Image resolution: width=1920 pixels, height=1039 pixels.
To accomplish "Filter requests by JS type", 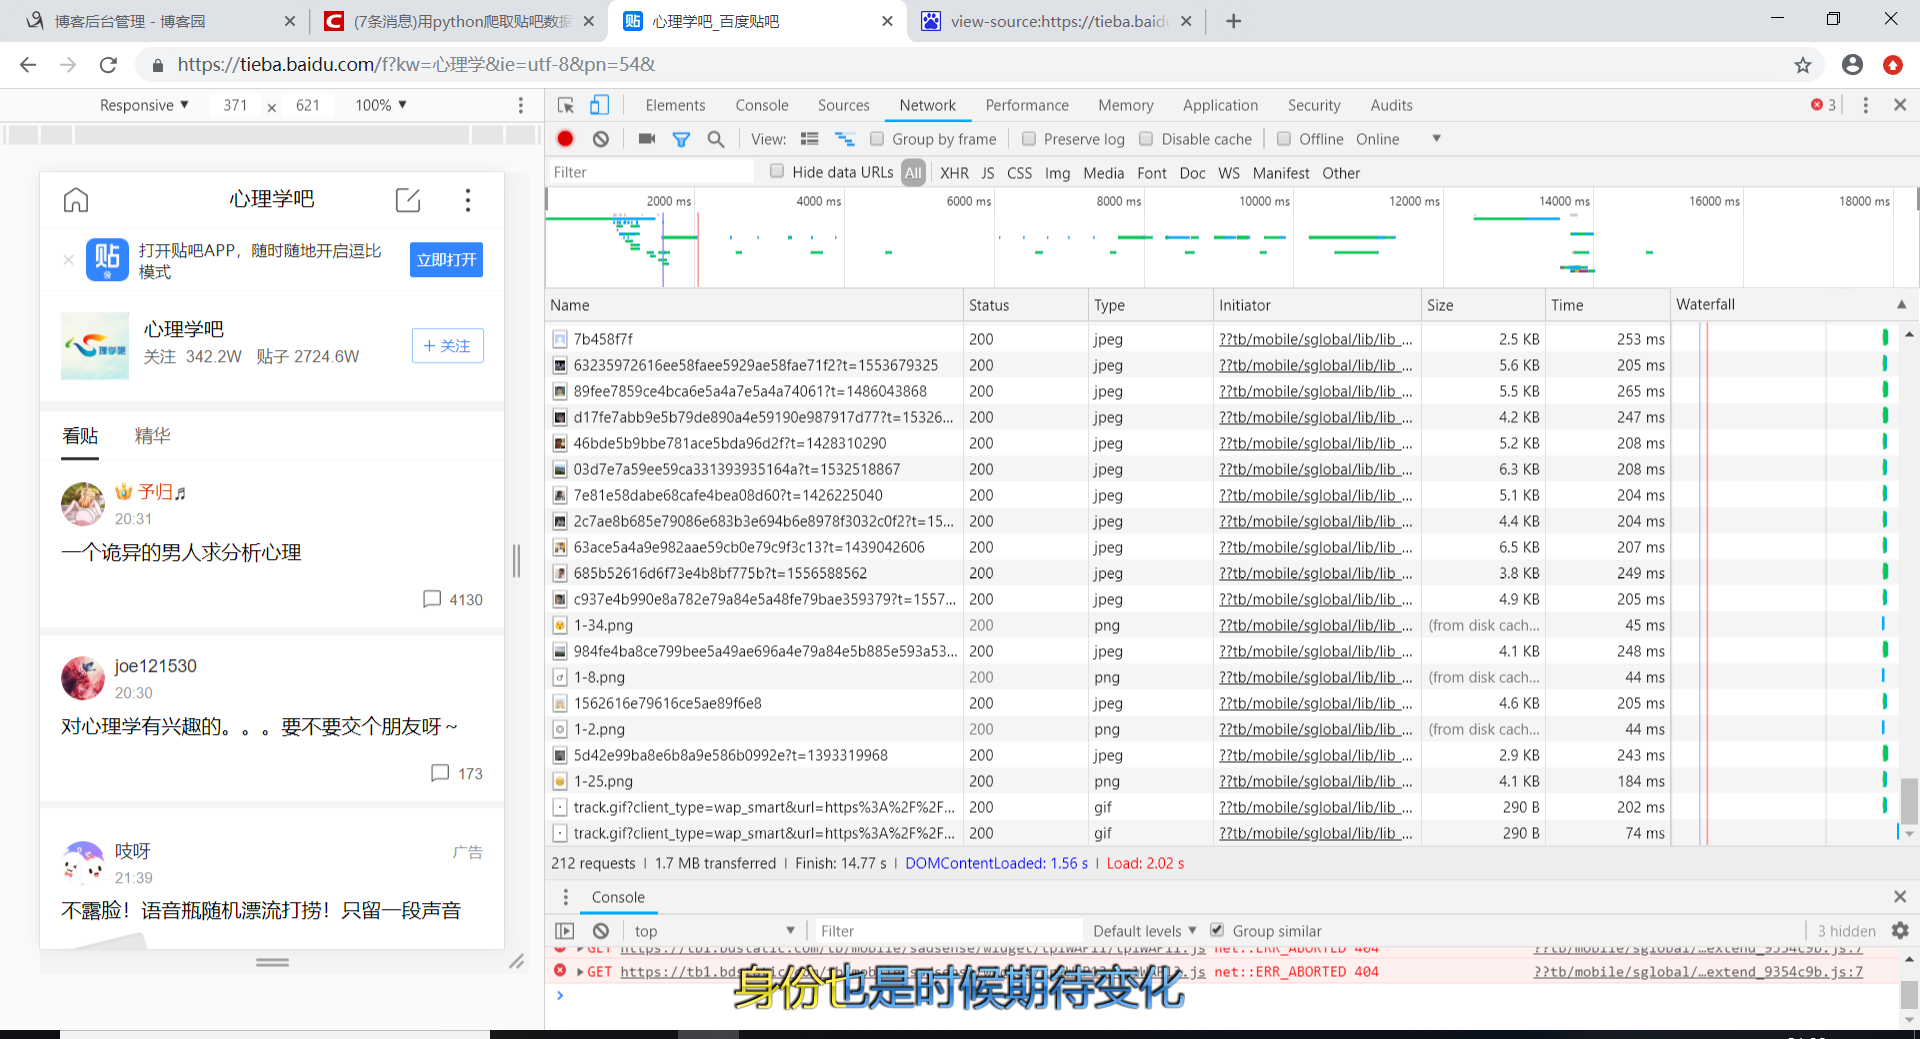I will 987,173.
